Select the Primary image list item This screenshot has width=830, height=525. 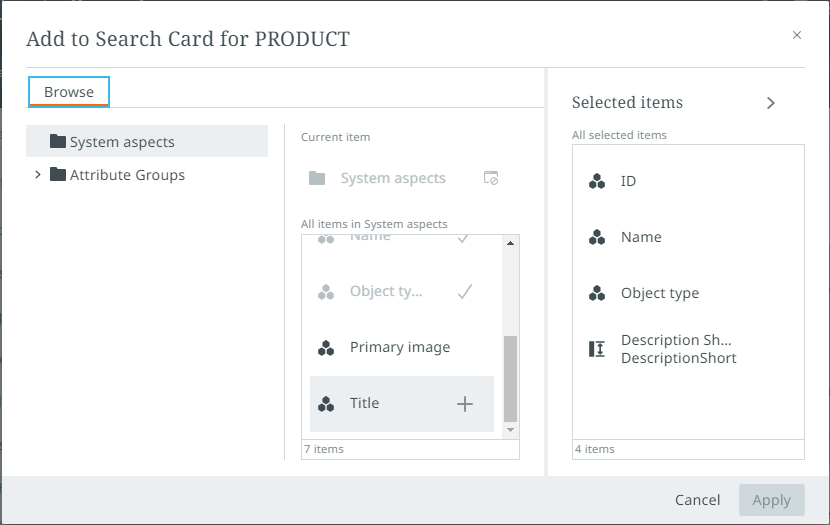pos(400,348)
